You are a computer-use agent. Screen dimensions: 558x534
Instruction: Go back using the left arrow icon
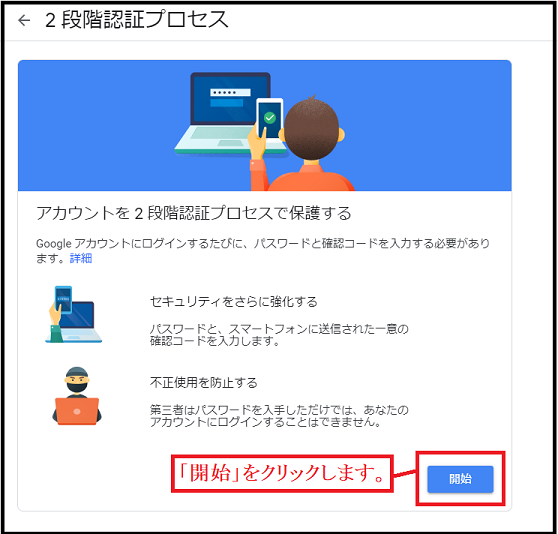click(24, 20)
